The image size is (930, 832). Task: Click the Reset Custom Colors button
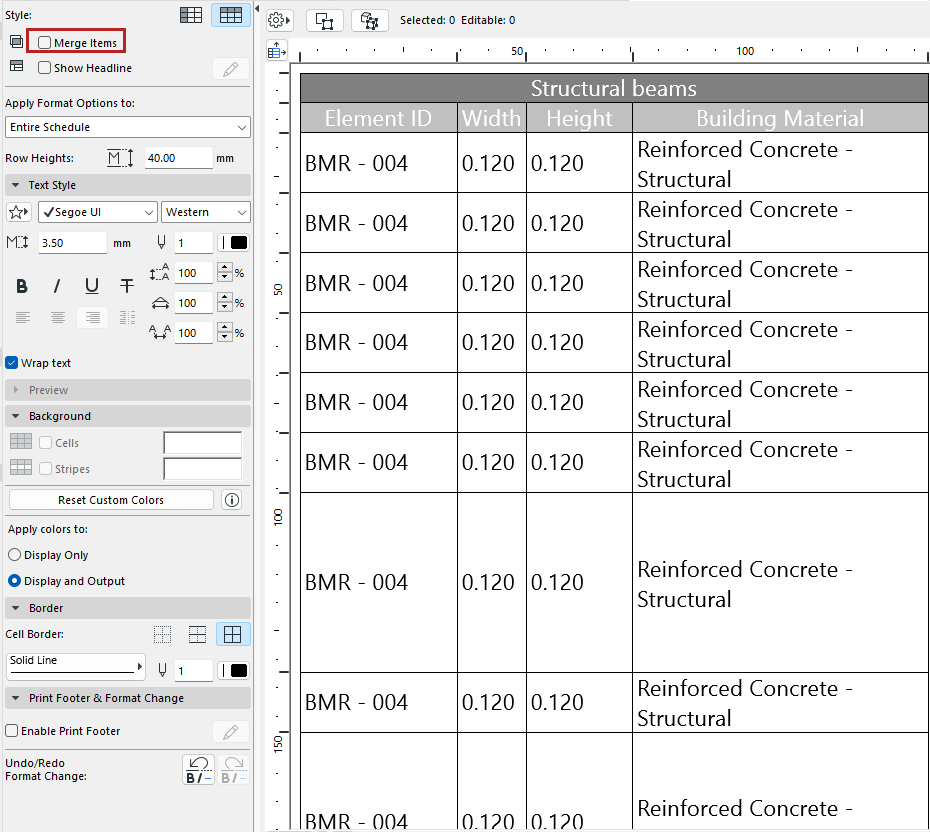coord(111,500)
